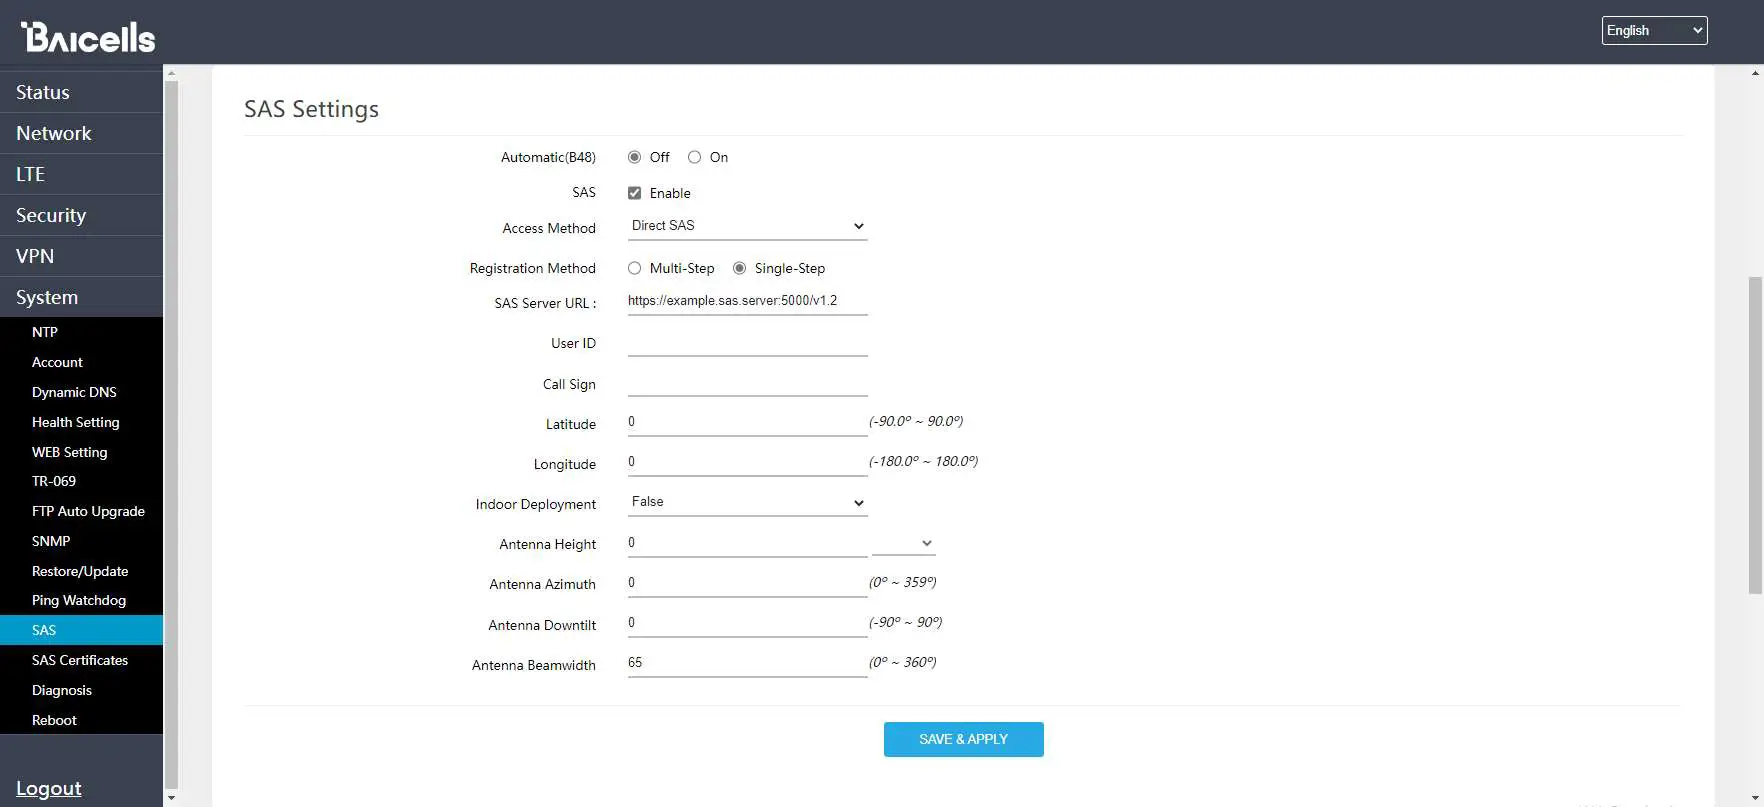Click the User ID input field
The width and height of the screenshot is (1764, 807).
click(x=747, y=342)
